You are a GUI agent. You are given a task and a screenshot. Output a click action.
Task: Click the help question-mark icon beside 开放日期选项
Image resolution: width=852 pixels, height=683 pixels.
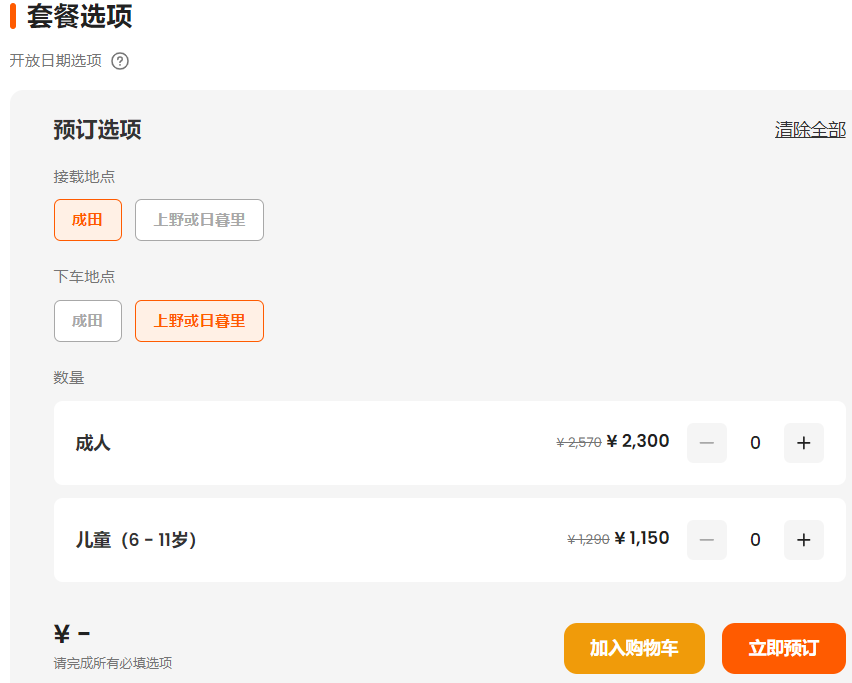pyautogui.click(x=120, y=61)
